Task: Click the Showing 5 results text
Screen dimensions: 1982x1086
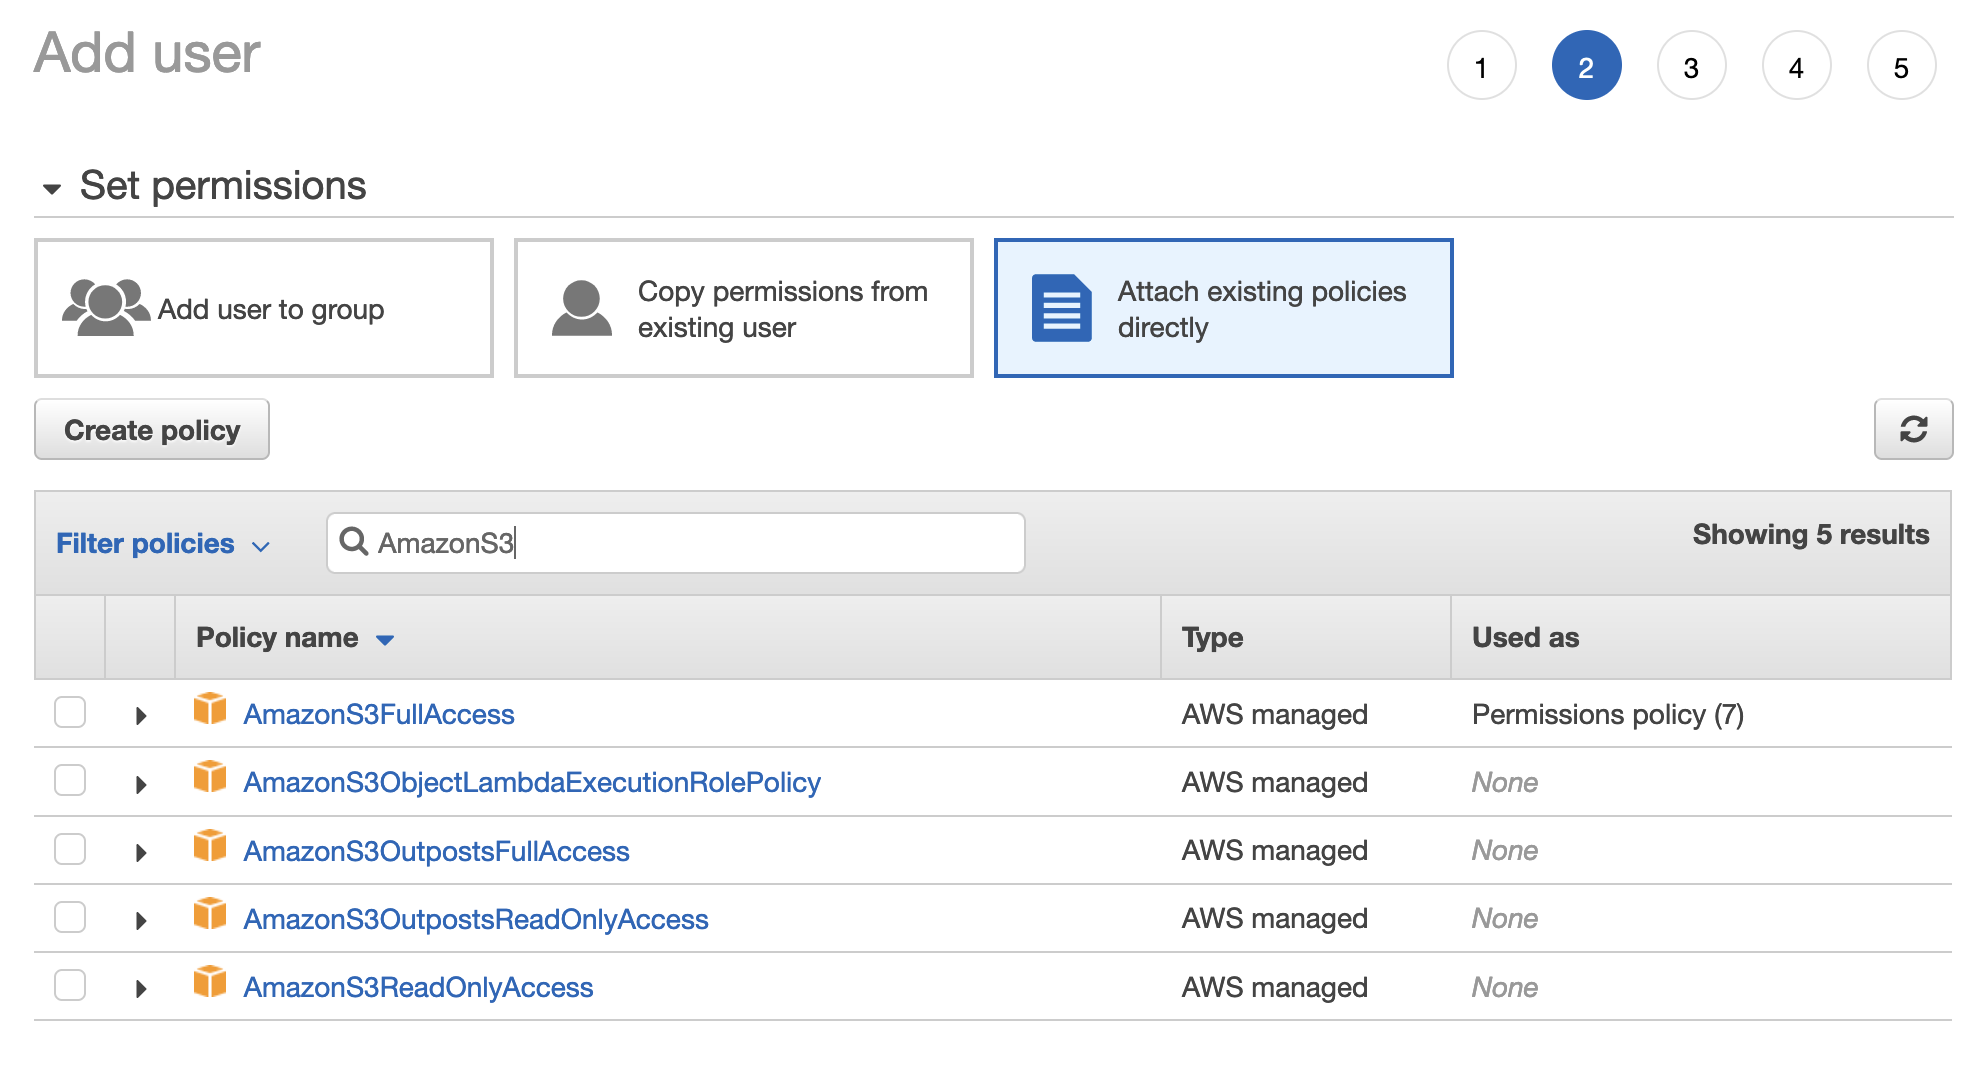Action: [x=1810, y=535]
